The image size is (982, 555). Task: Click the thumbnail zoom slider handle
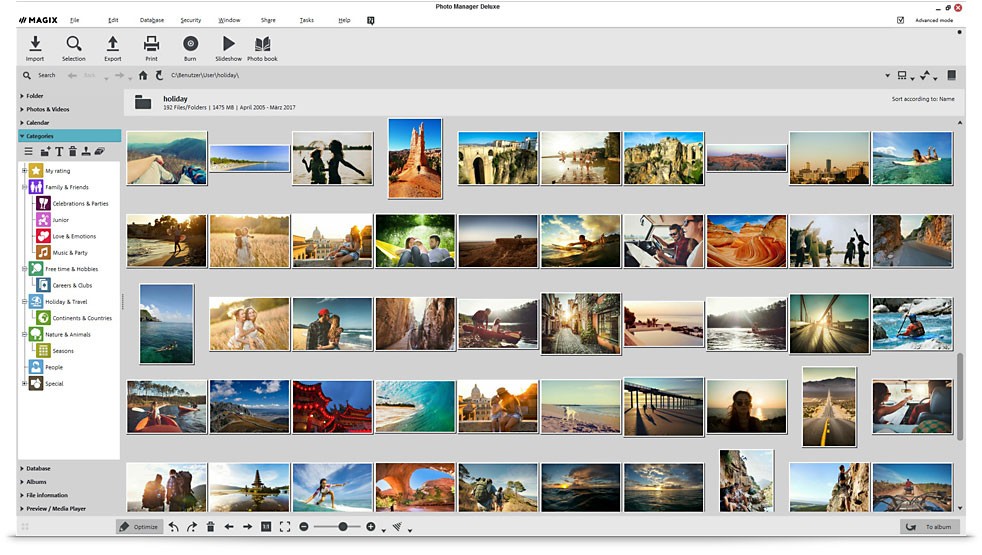[x=343, y=526]
